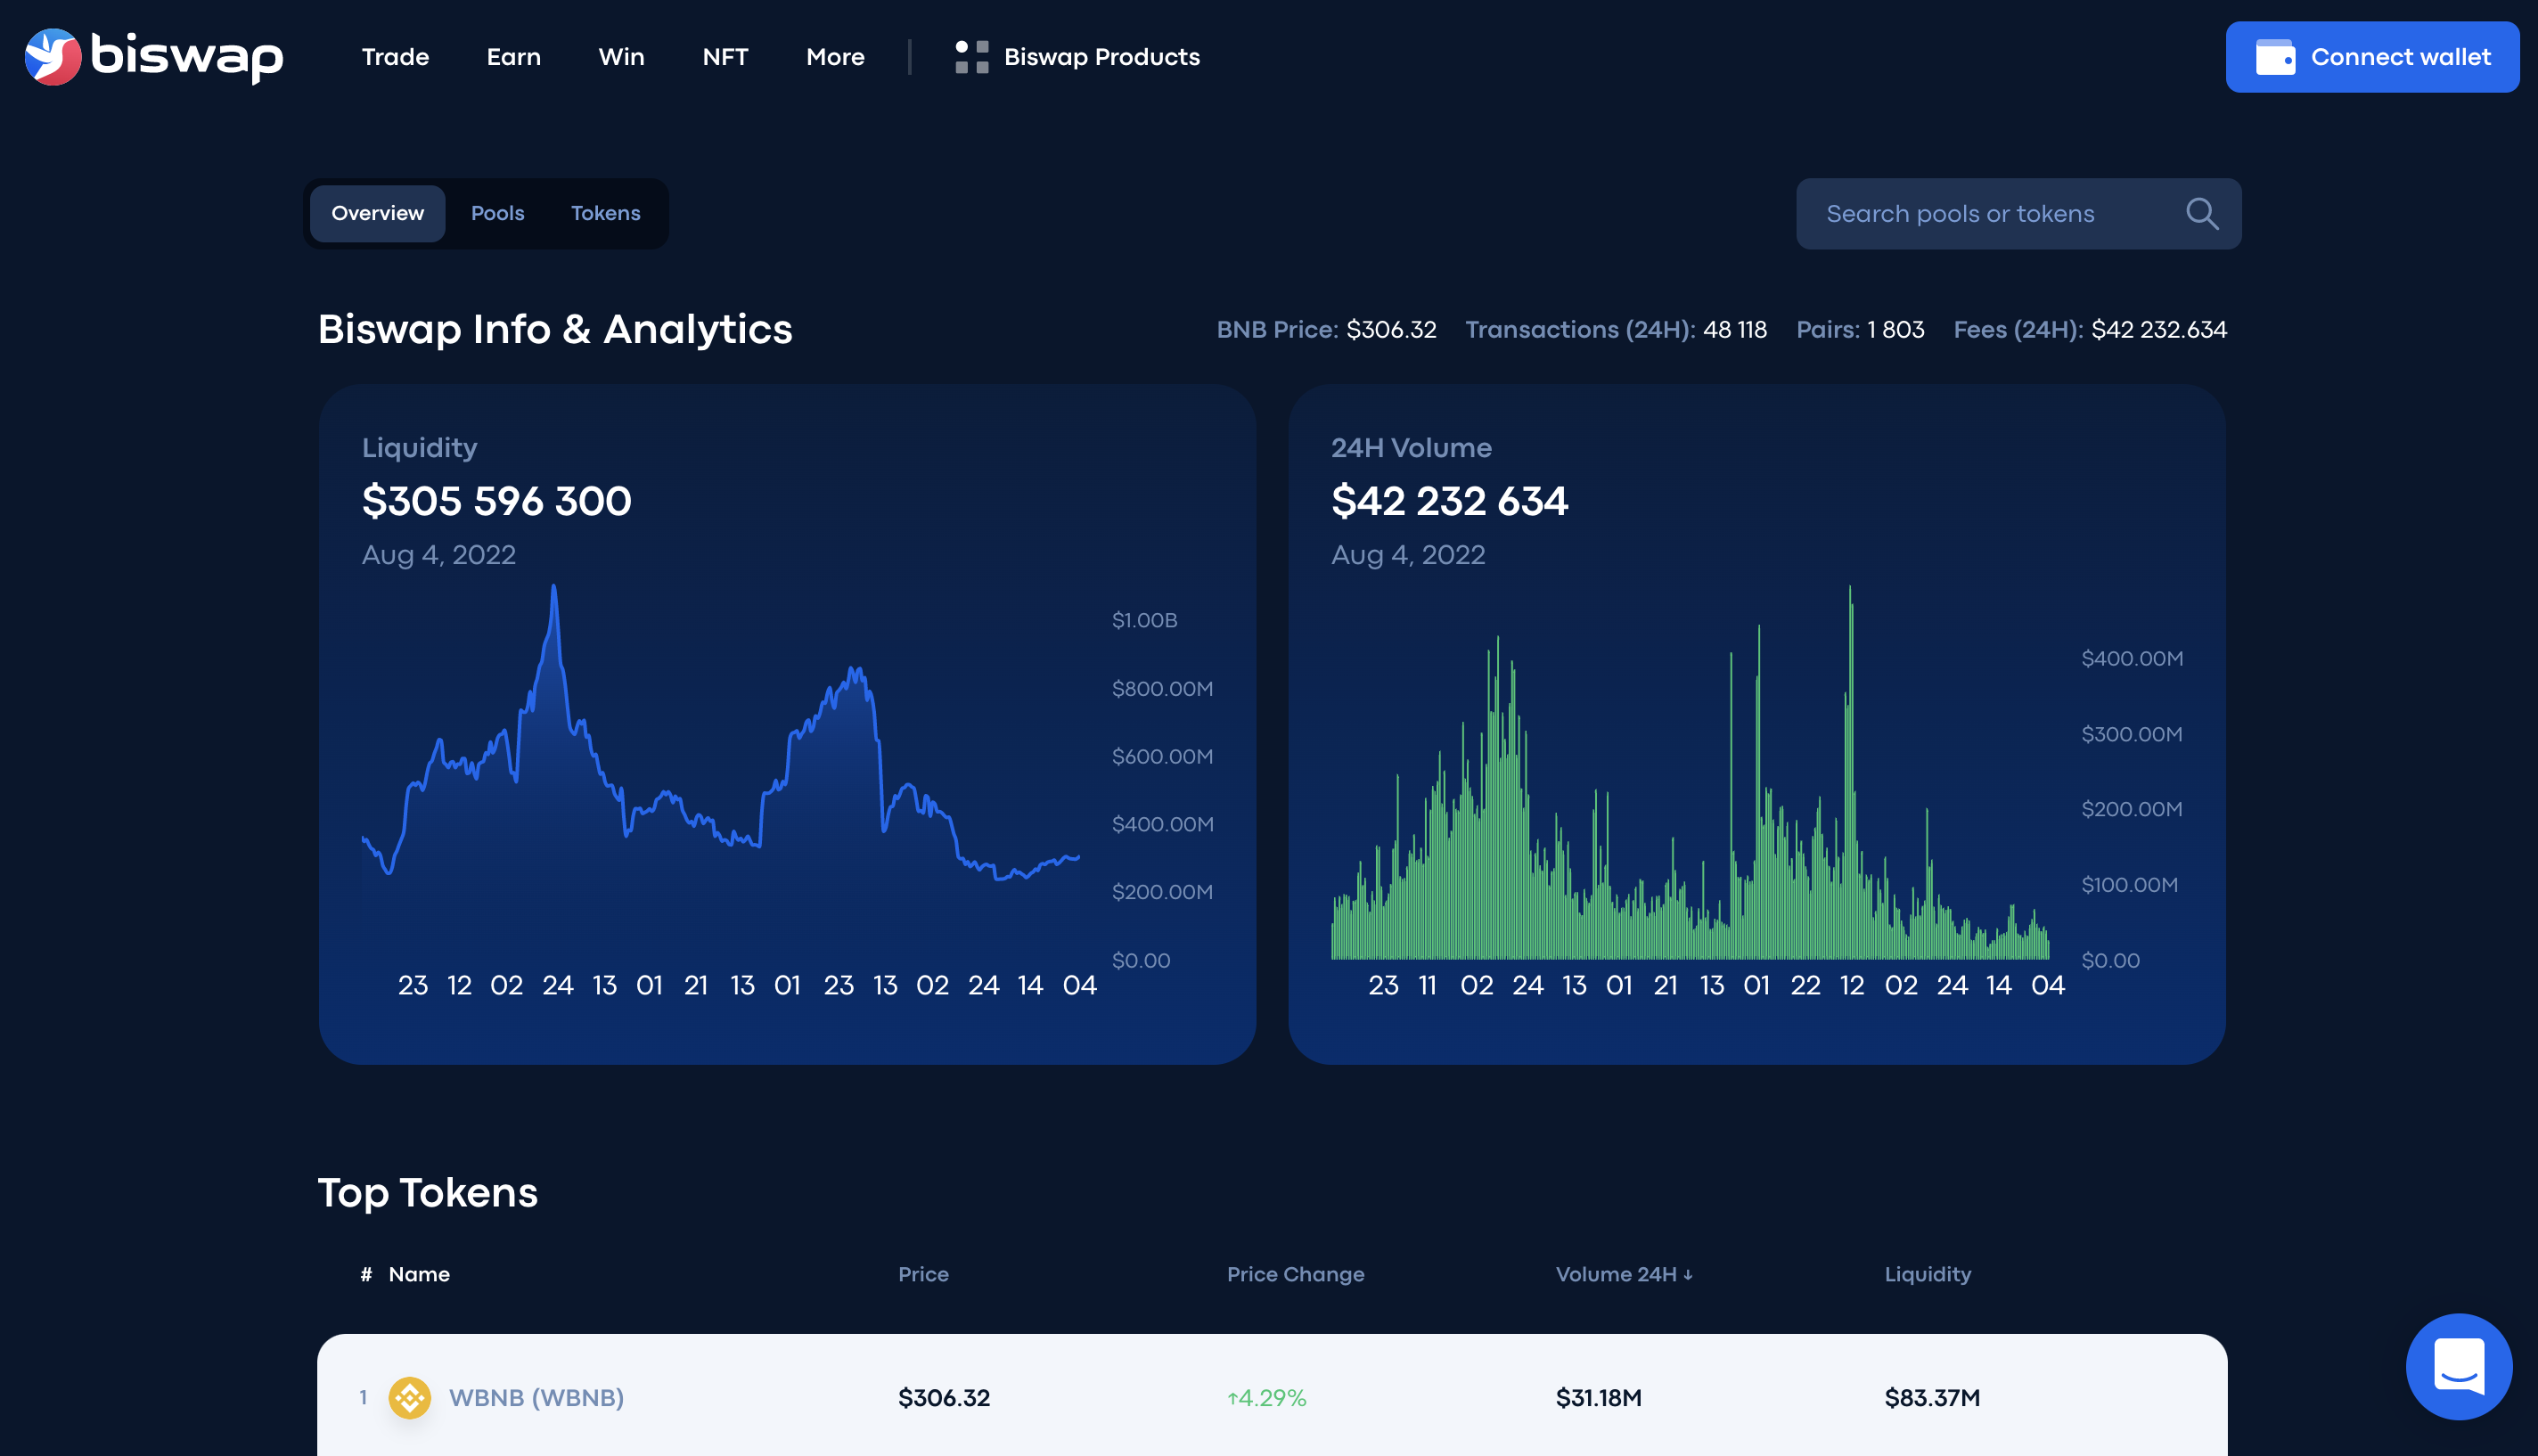Image resolution: width=2538 pixels, height=1456 pixels.
Task: Expand the Earn menu
Action: (x=513, y=57)
